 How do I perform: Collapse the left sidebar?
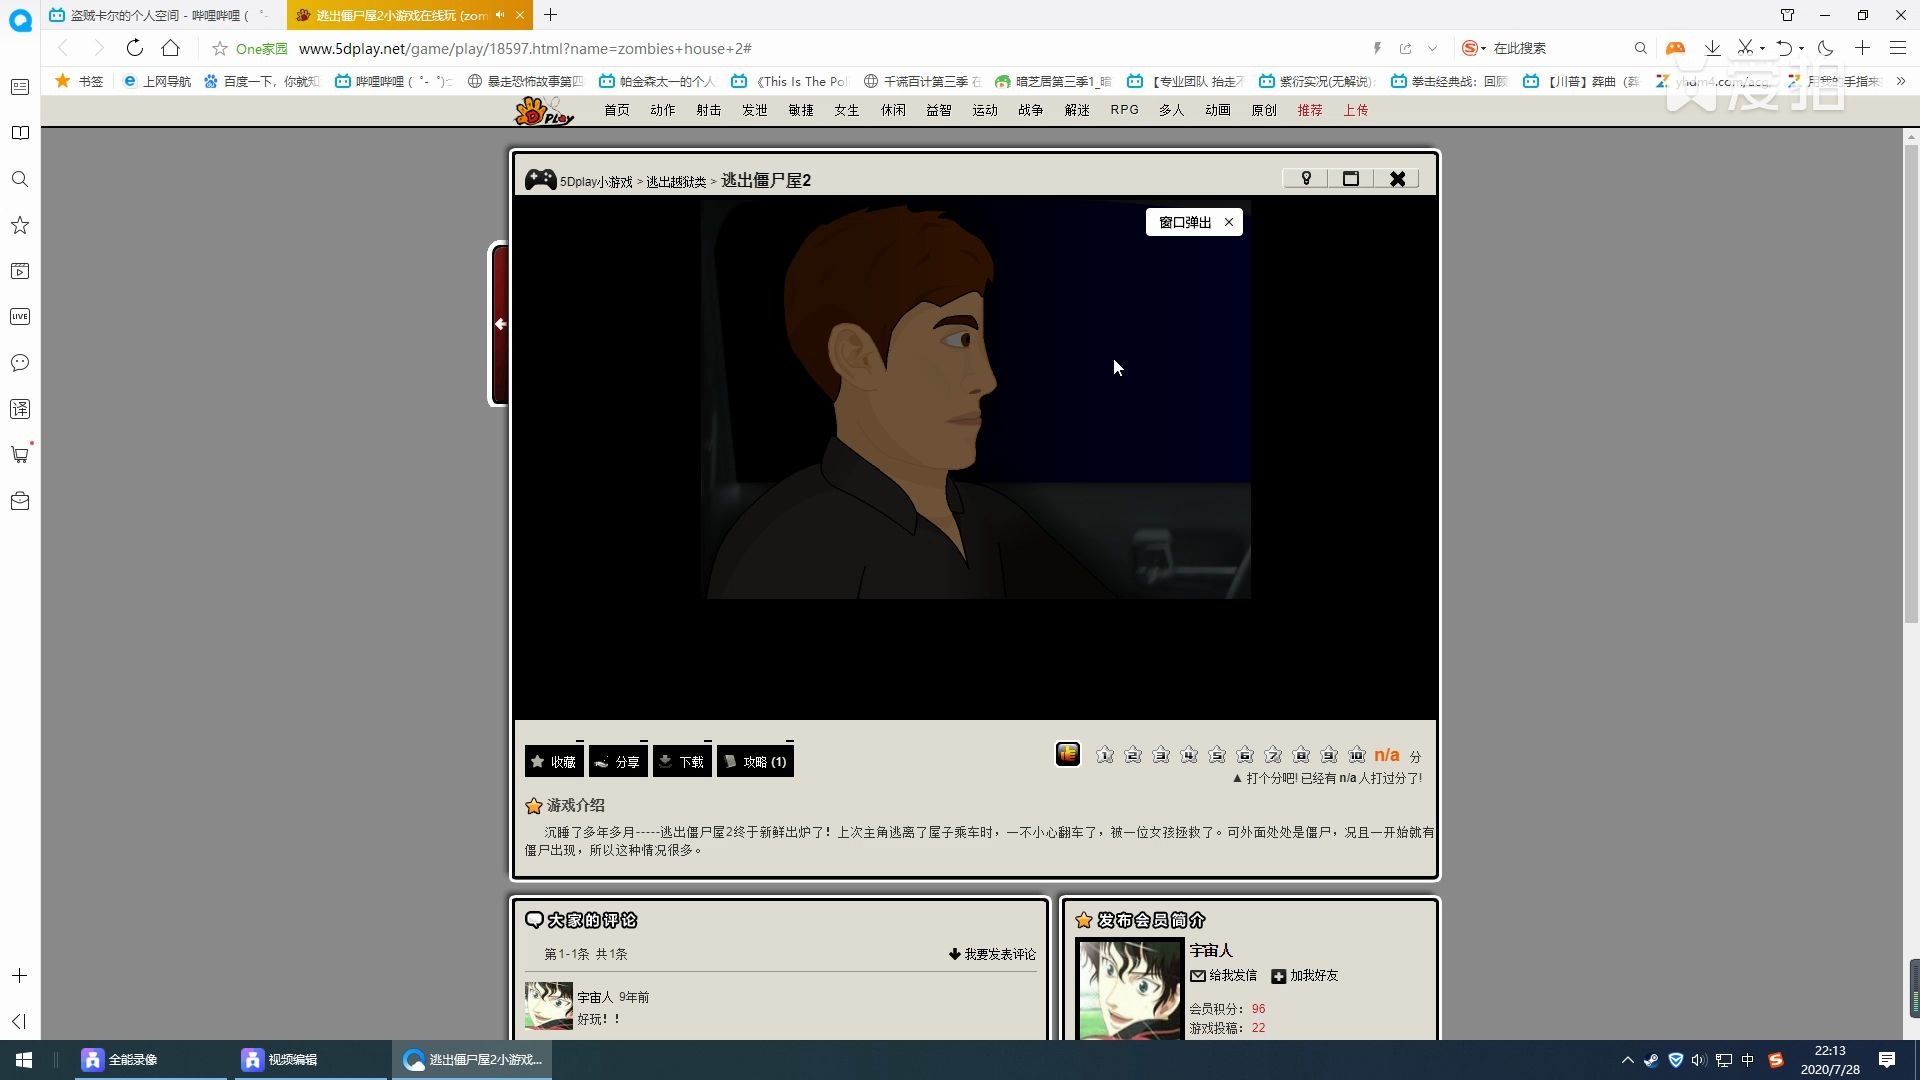(x=19, y=1021)
